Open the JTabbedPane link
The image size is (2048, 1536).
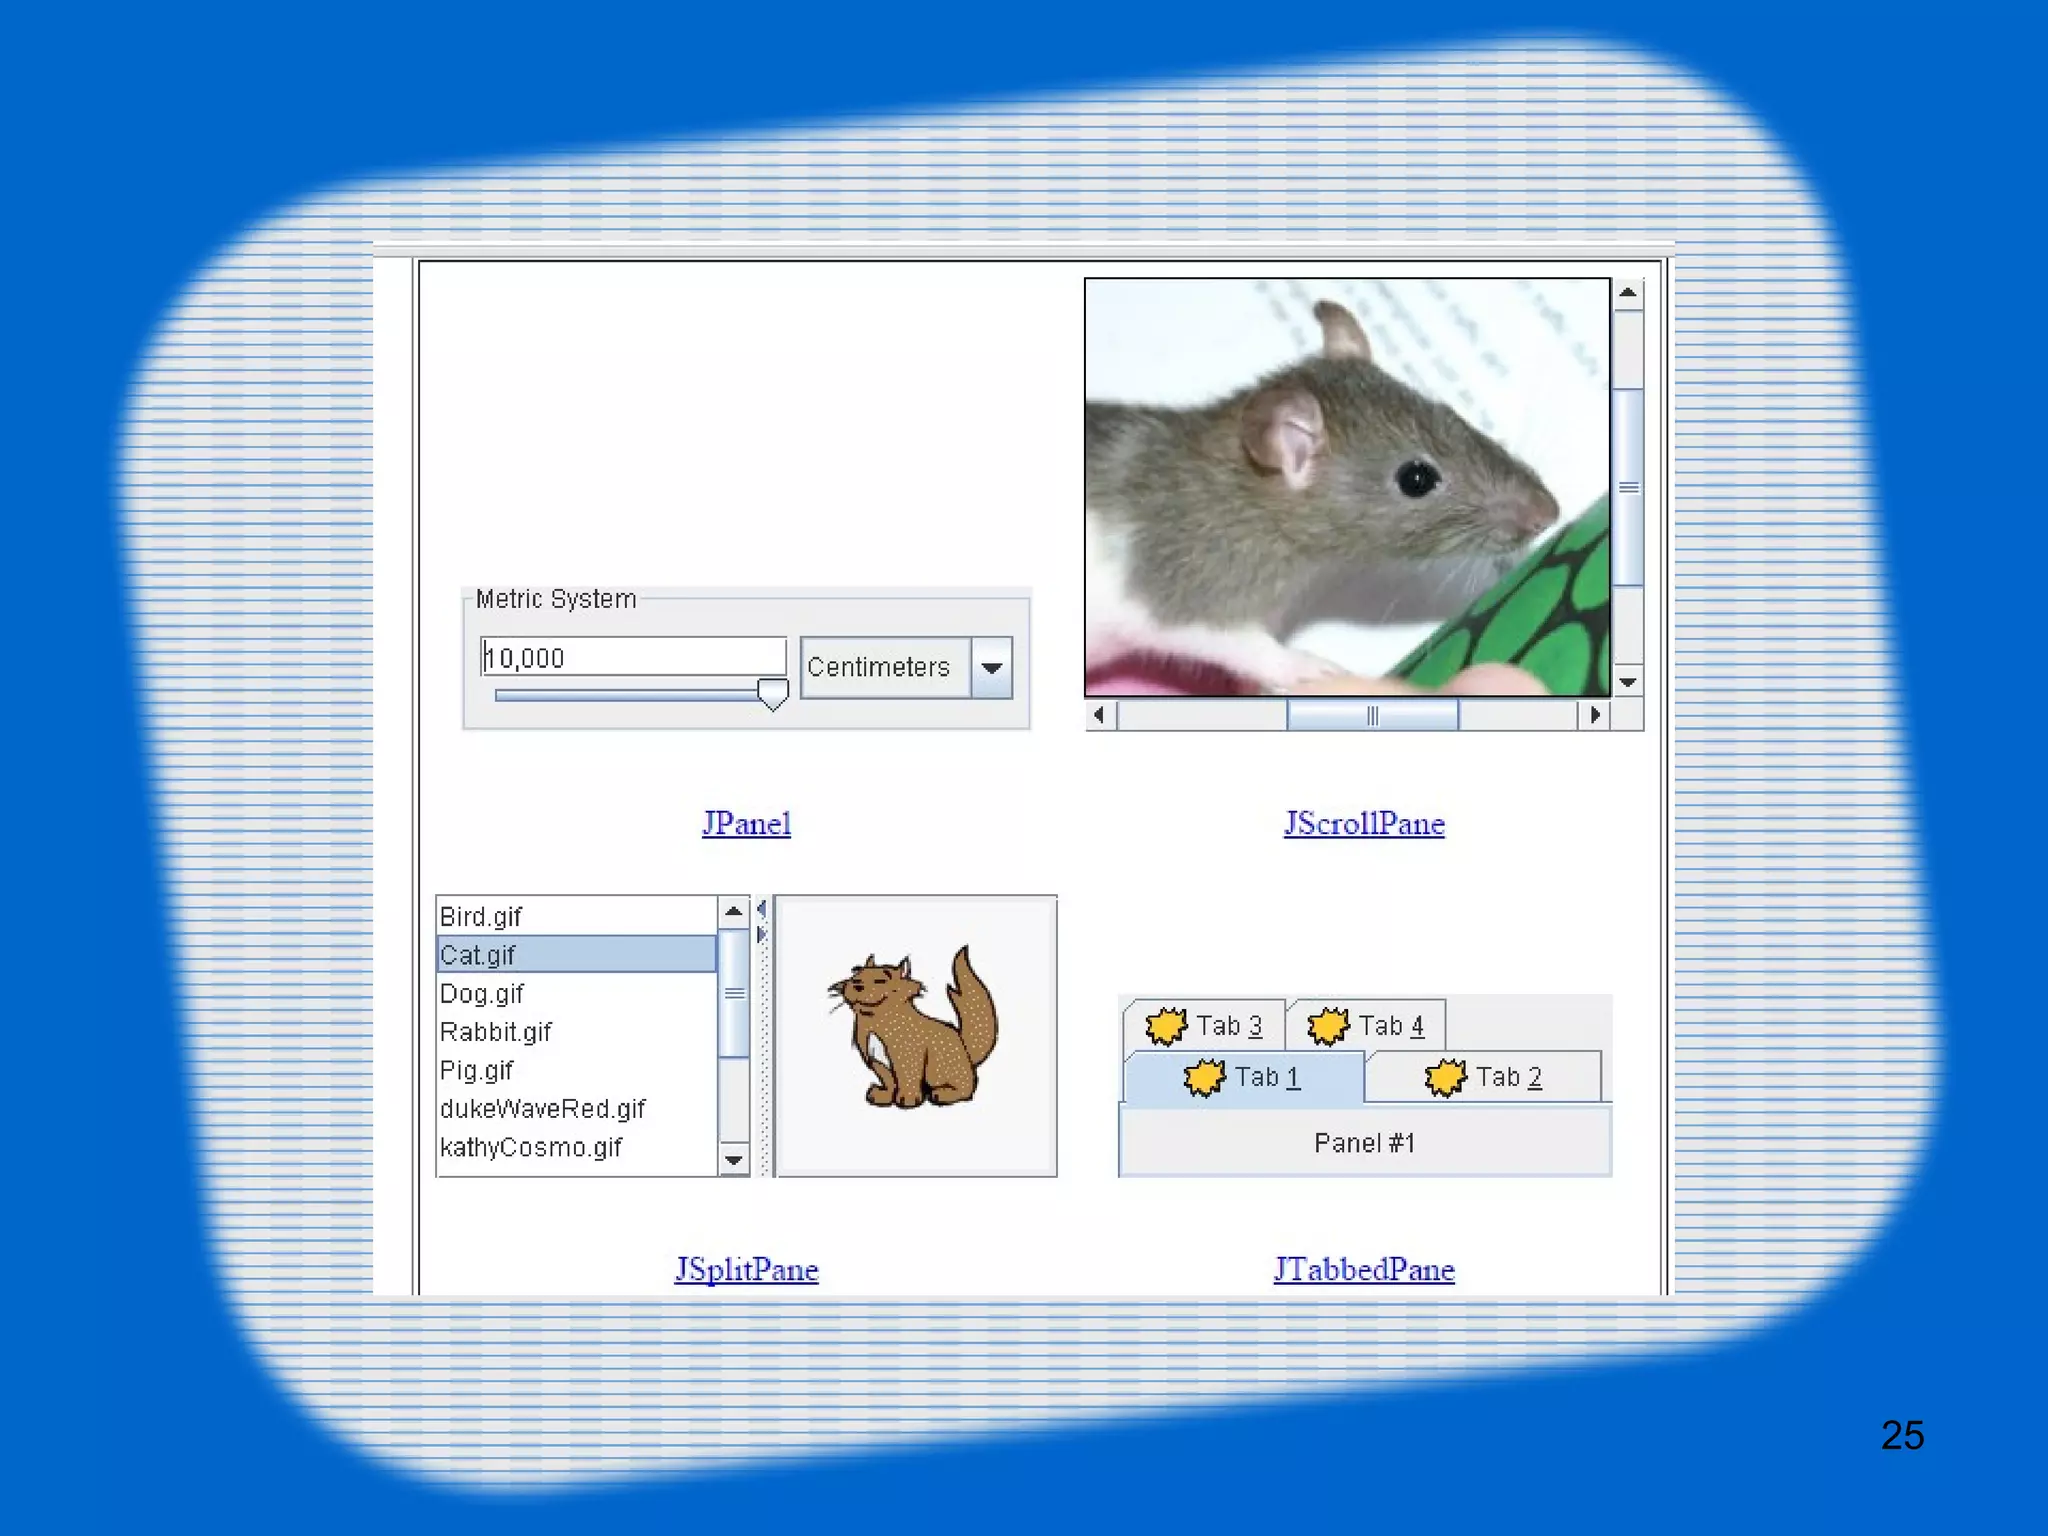point(1364,1270)
